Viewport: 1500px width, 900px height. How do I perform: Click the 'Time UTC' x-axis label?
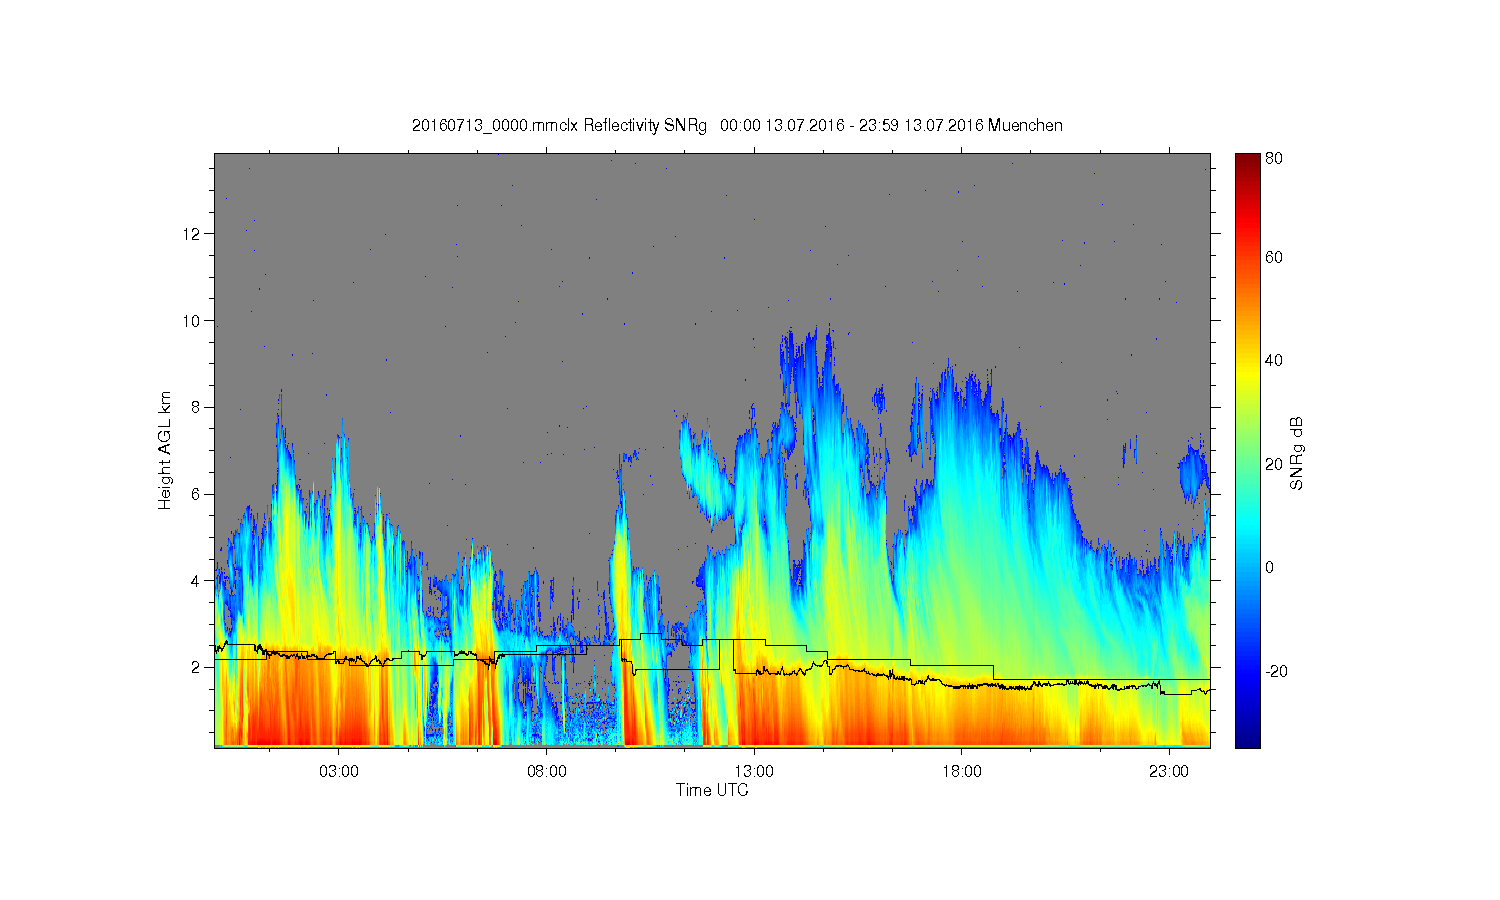click(x=712, y=790)
